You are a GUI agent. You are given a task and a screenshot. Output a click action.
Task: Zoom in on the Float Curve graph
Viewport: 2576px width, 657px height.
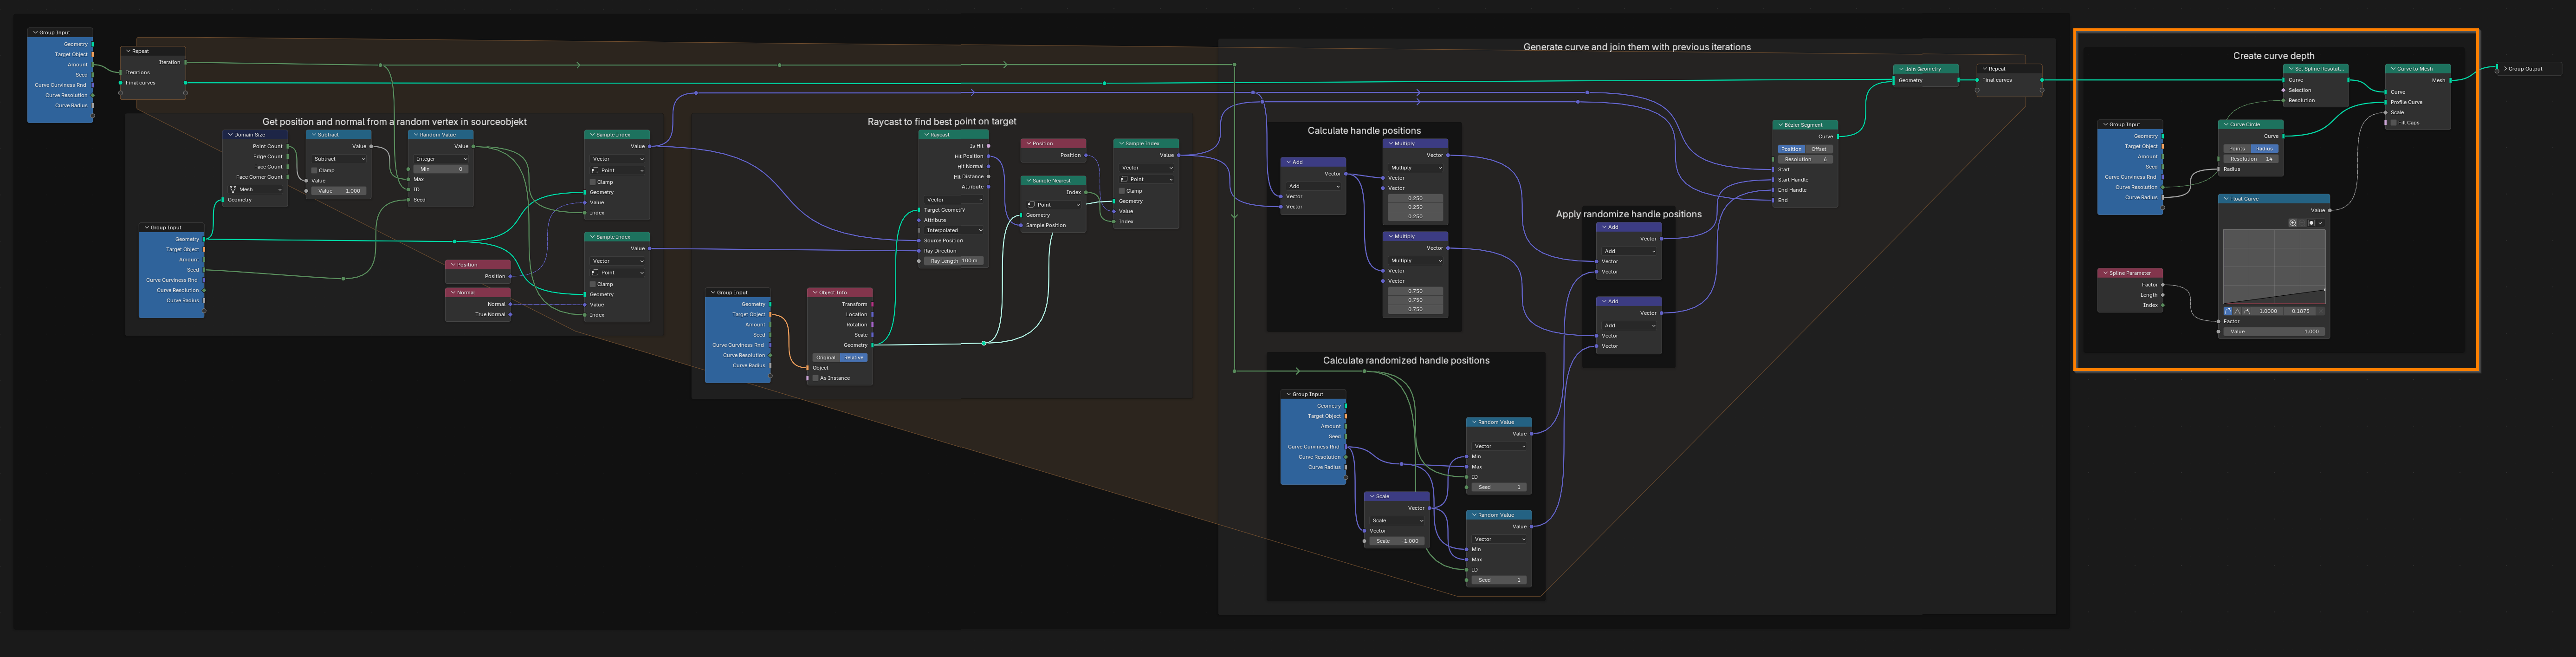pos(2293,223)
